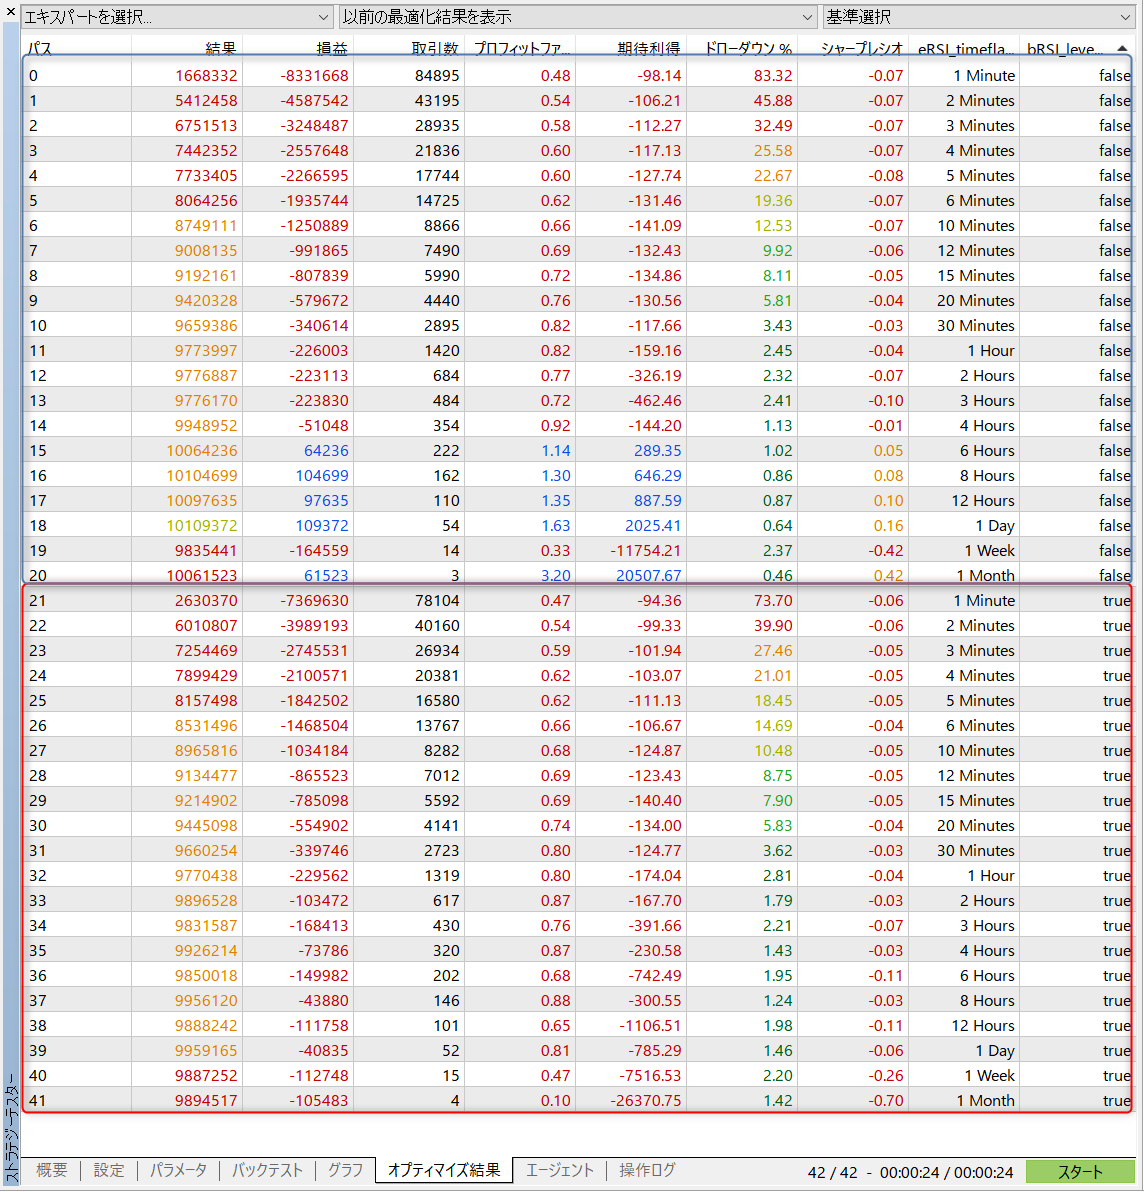Click expected payoff -11754.21 in pass 19
The height and width of the screenshot is (1192, 1144).
(x=646, y=550)
